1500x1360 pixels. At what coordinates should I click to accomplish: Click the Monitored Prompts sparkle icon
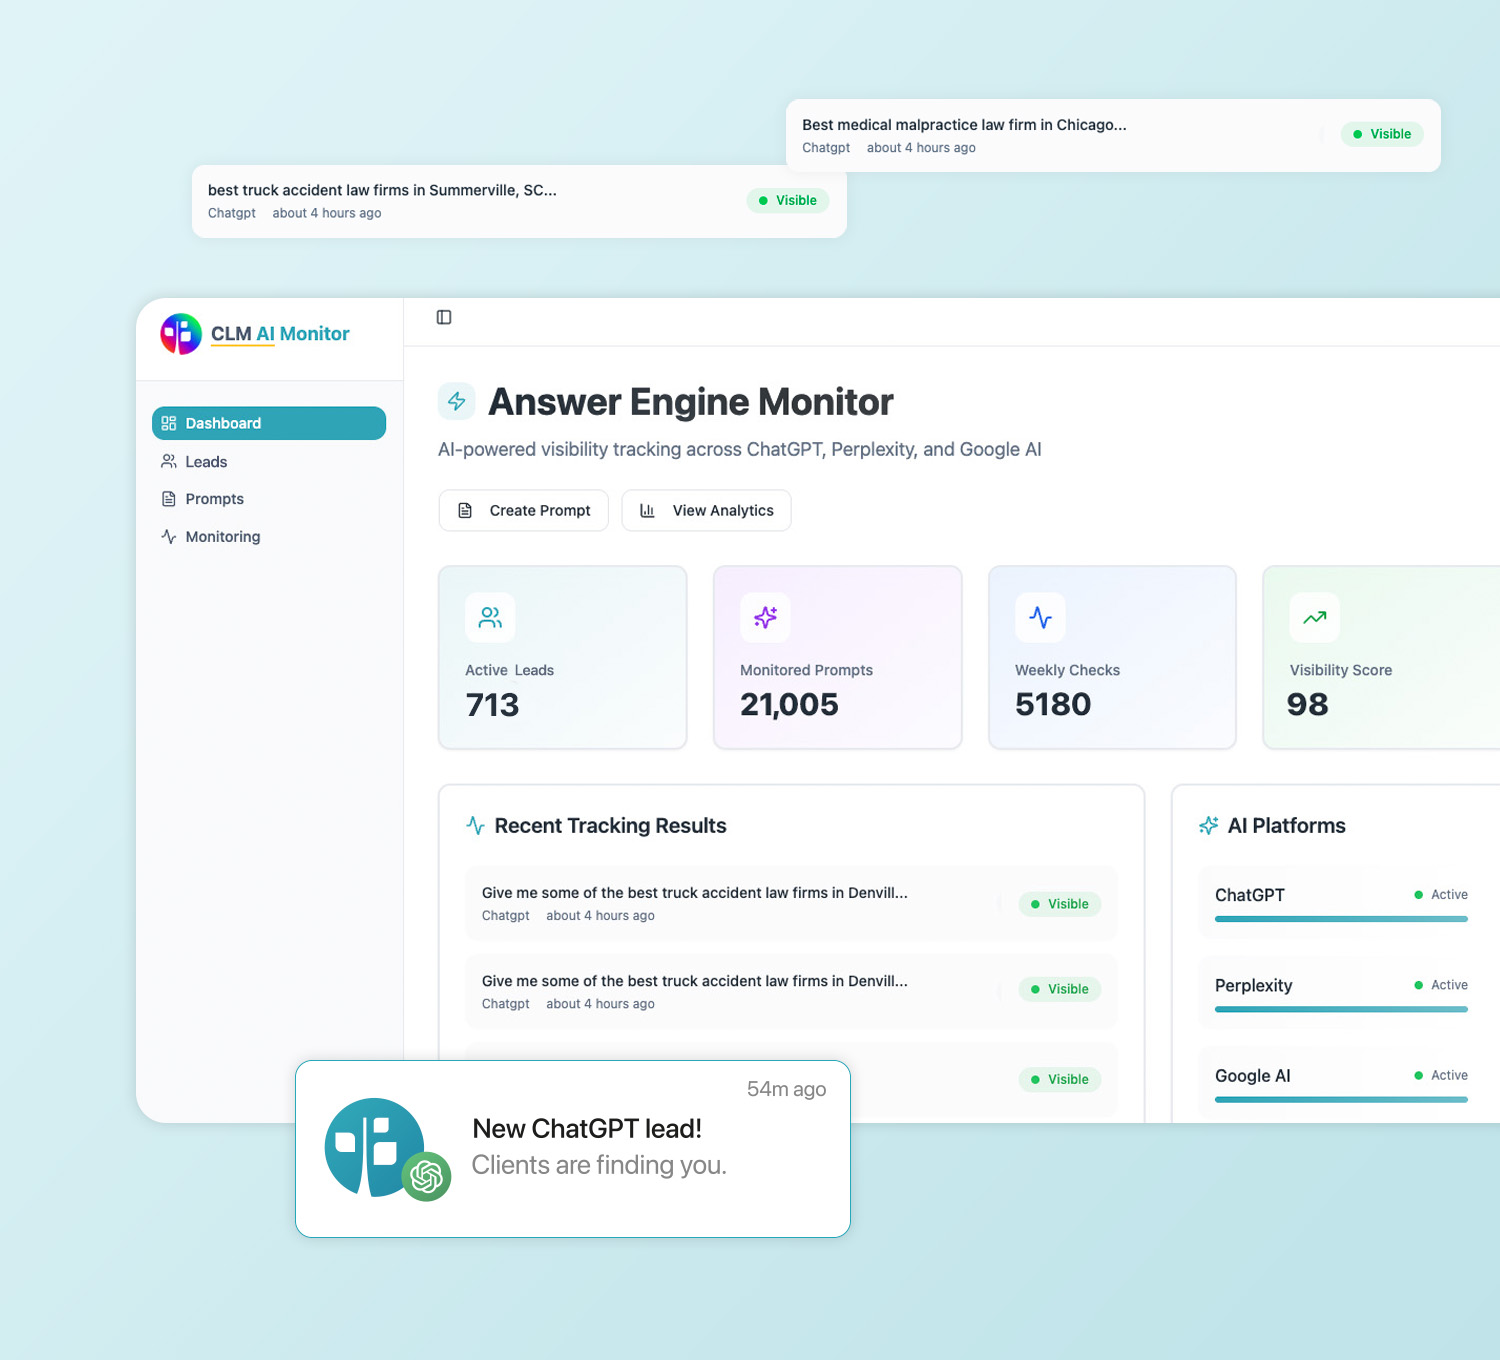[765, 618]
